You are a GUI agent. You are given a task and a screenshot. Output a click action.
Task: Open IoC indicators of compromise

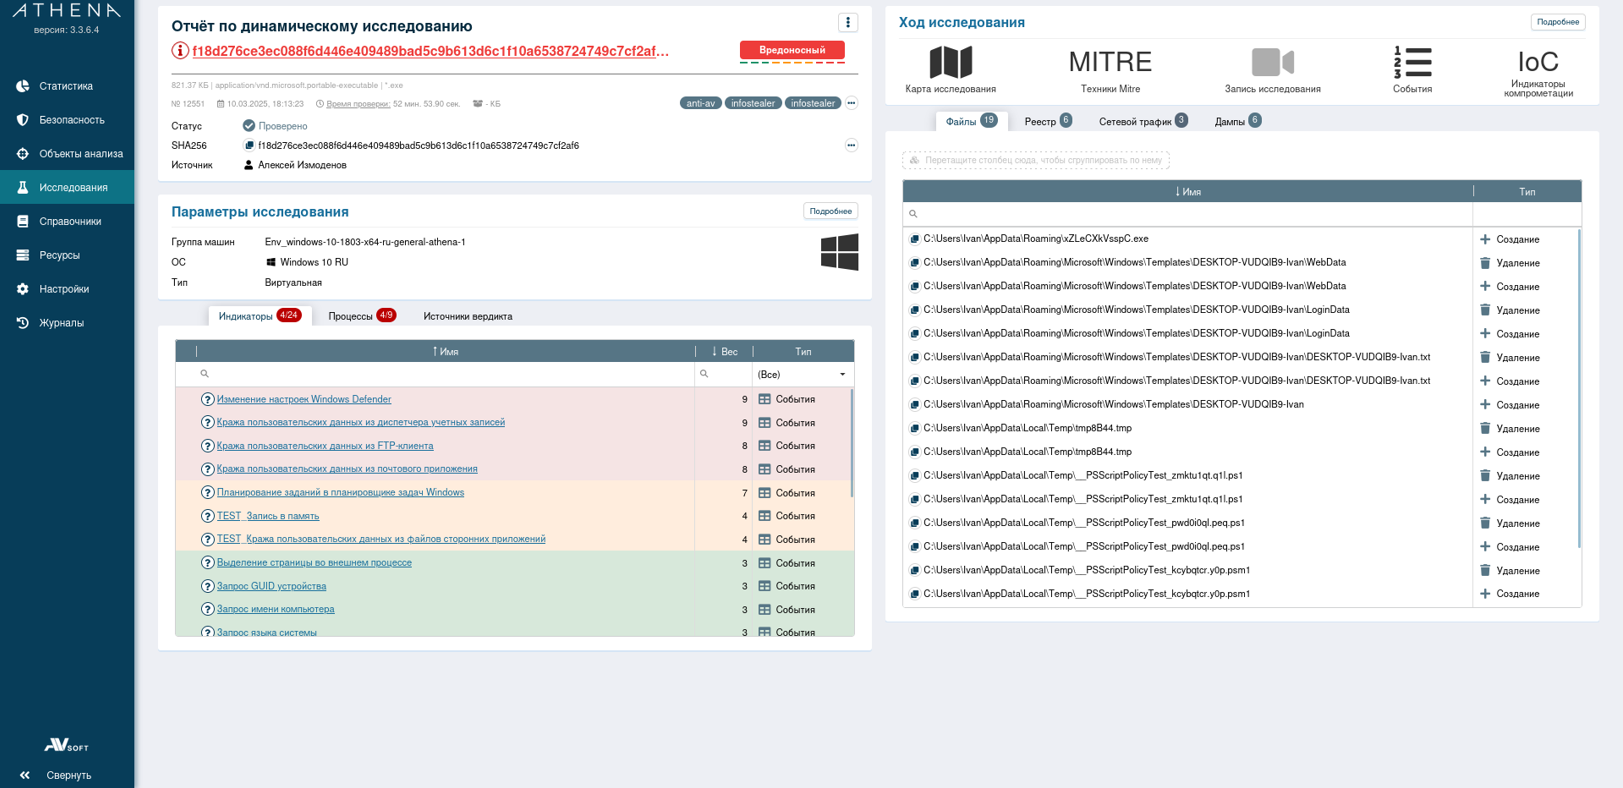[1537, 63]
